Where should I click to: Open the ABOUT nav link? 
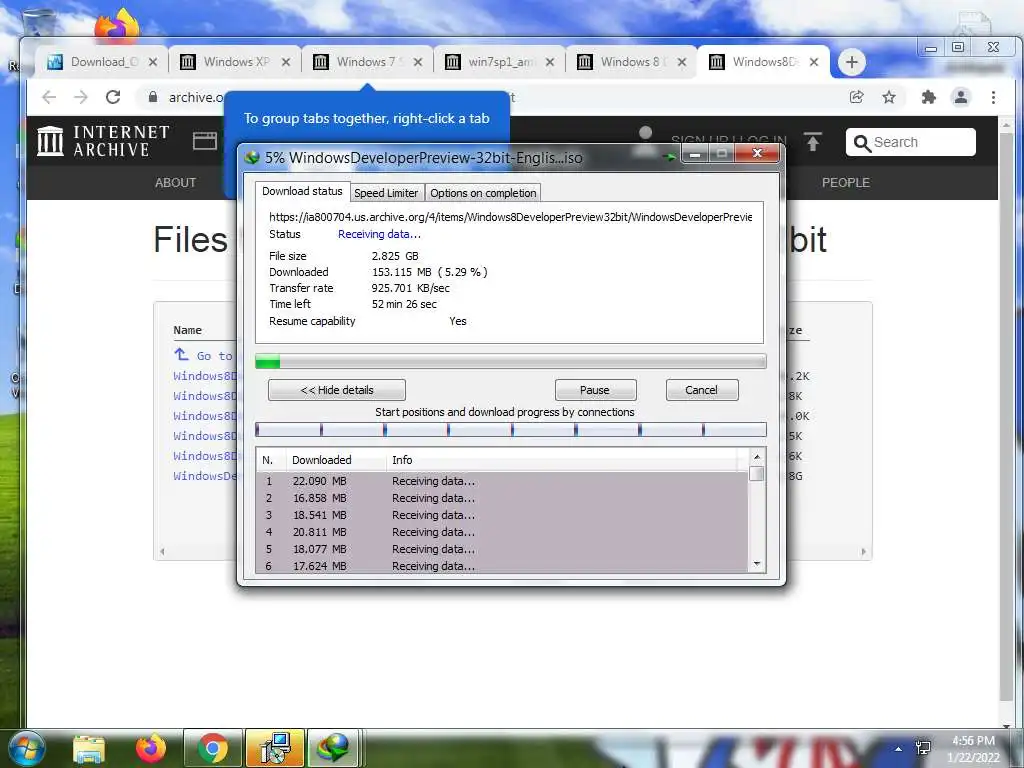coord(175,183)
